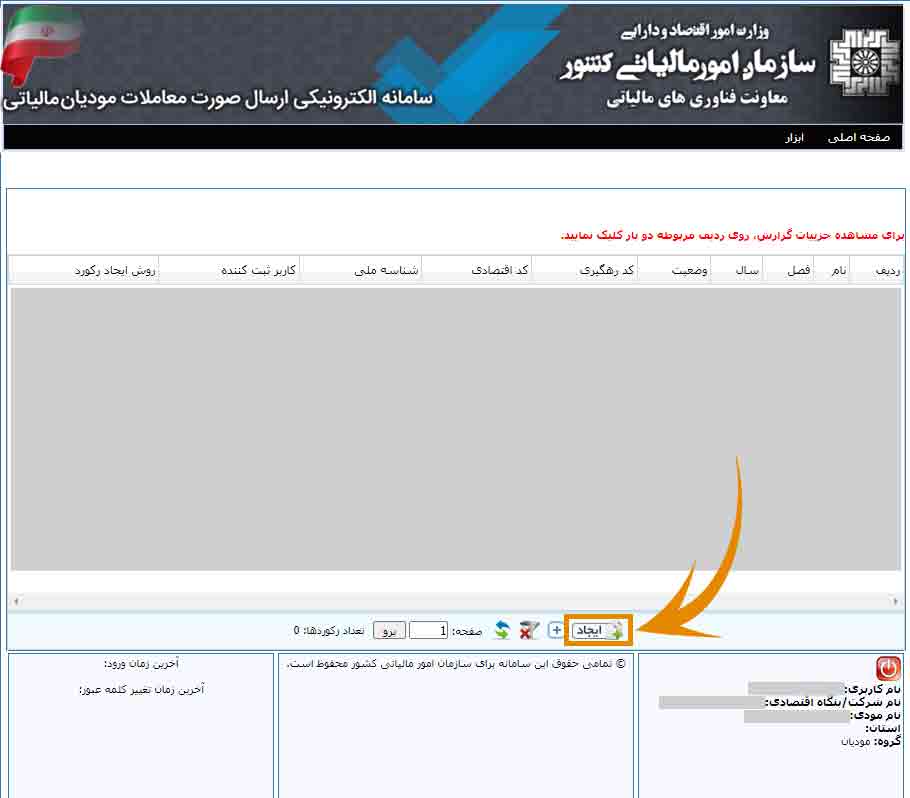Click the red power logout icon
Screen dimensions: 910x798
[x=888, y=669]
